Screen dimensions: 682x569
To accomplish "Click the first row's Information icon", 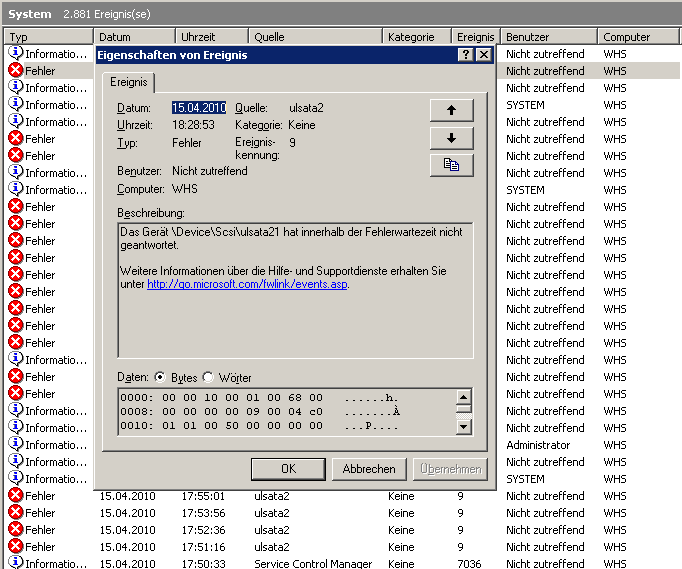I will 16,53.
